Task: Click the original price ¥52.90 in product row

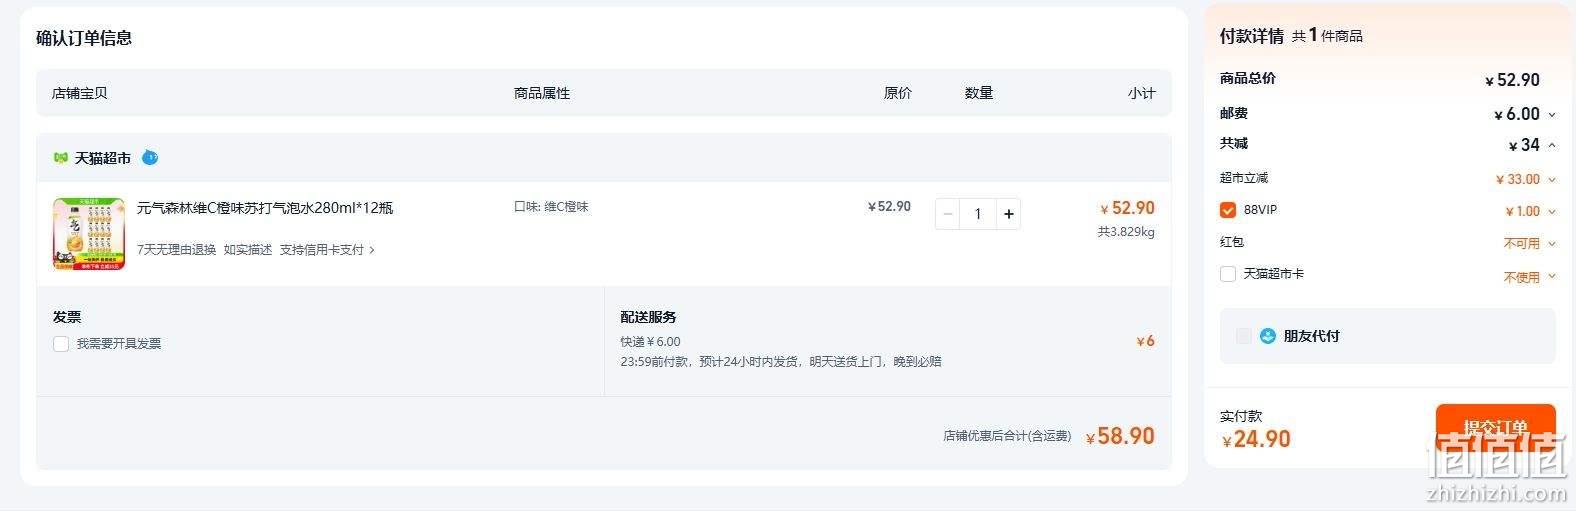Action: coord(889,207)
